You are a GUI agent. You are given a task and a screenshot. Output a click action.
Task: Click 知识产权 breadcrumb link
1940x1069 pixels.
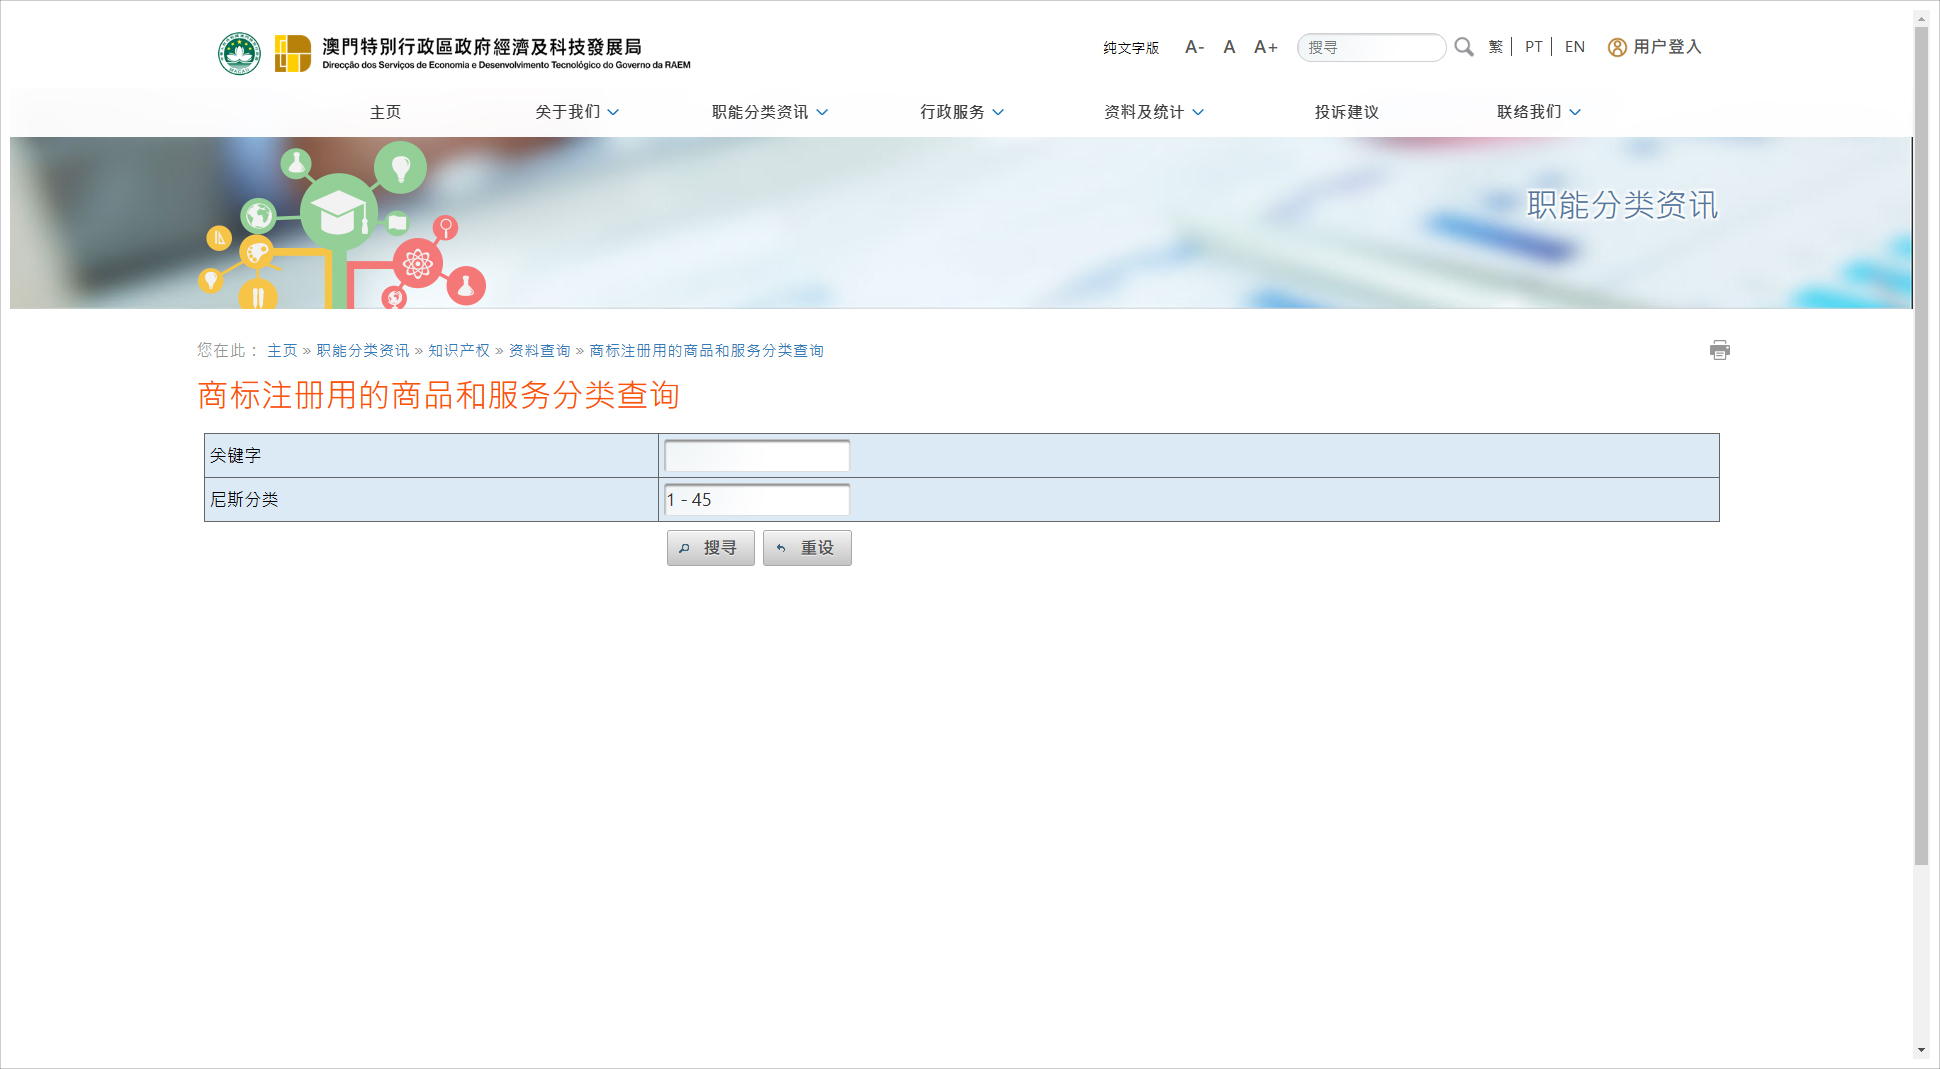459,351
